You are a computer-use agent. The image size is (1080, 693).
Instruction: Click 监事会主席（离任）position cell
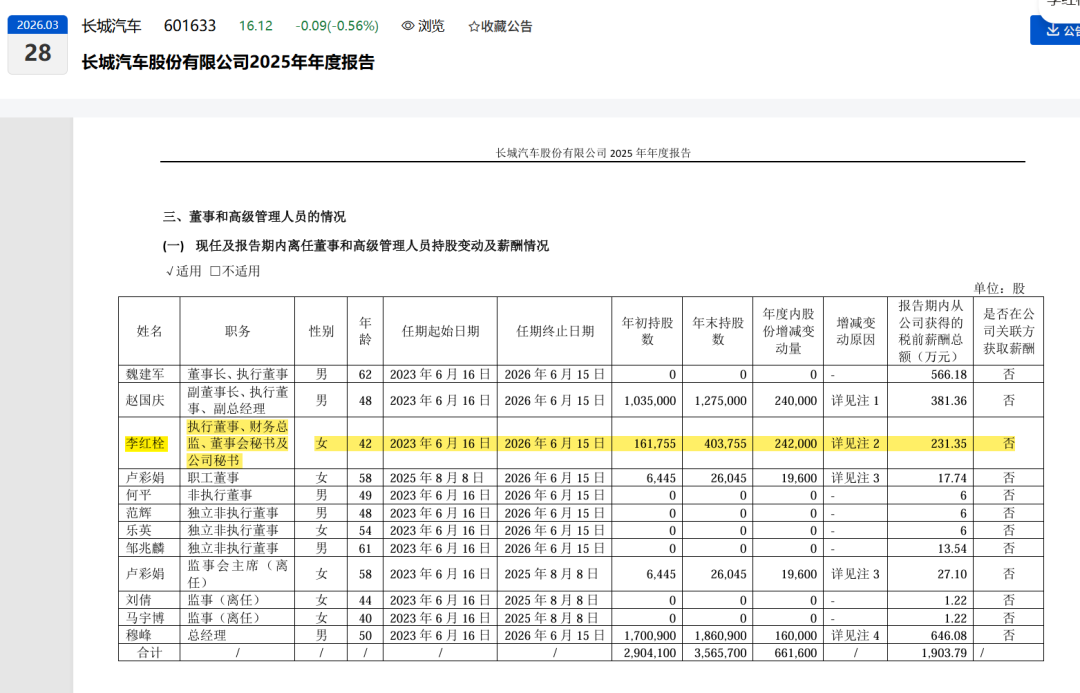238,574
